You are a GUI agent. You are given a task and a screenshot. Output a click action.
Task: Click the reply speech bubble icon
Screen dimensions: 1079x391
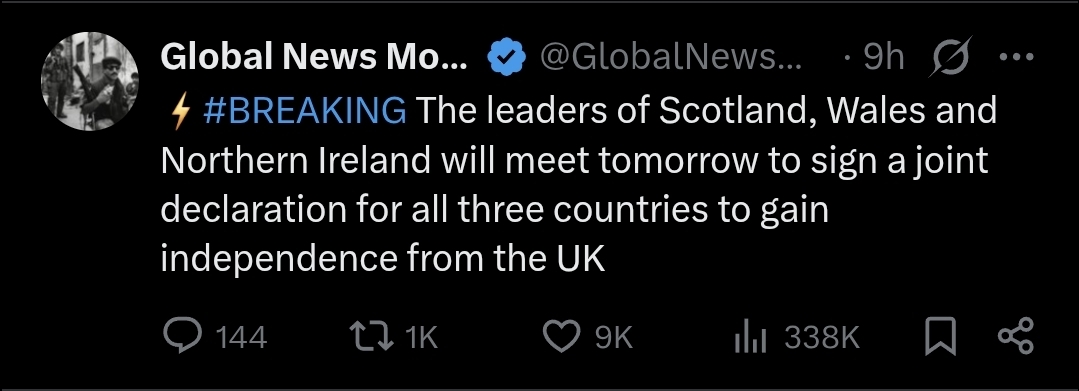(182, 337)
